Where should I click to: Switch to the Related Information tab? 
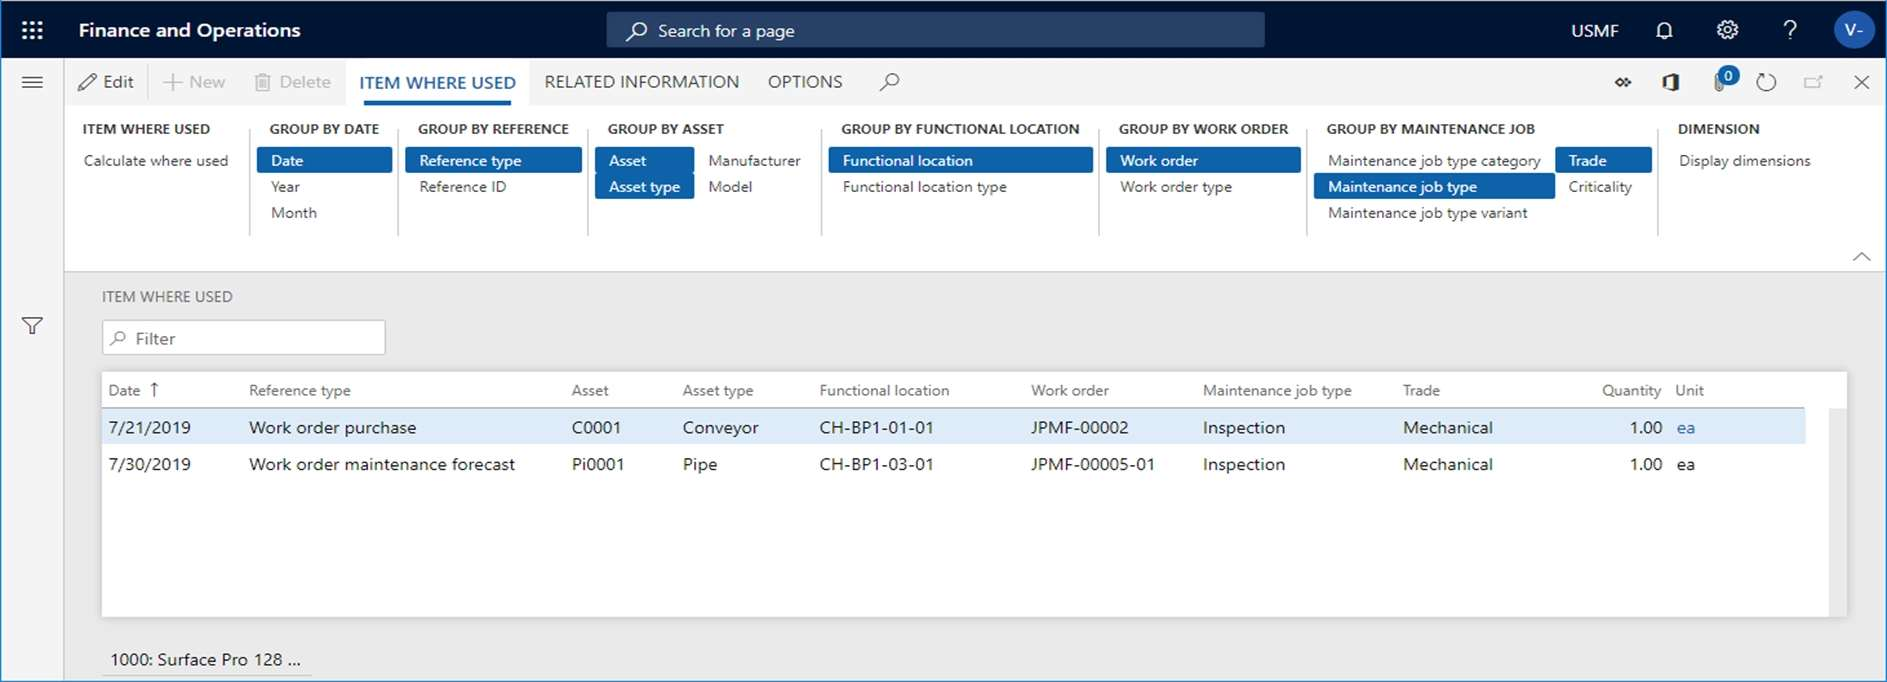tap(641, 82)
